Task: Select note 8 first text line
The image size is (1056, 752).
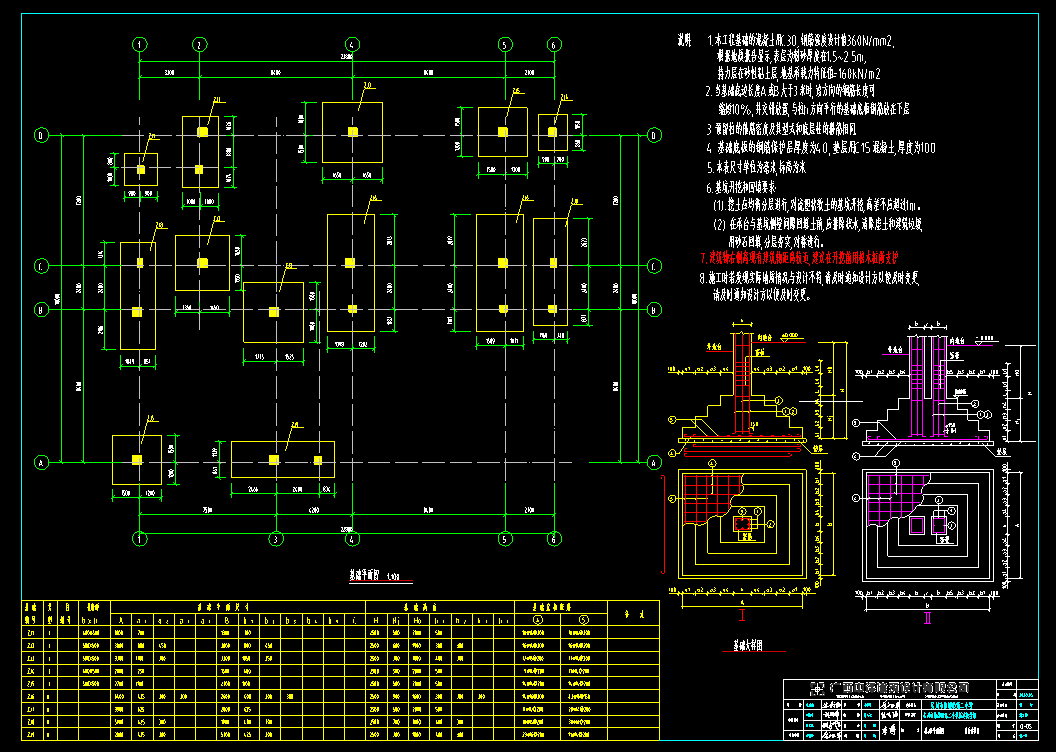Action: pos(810,277)
